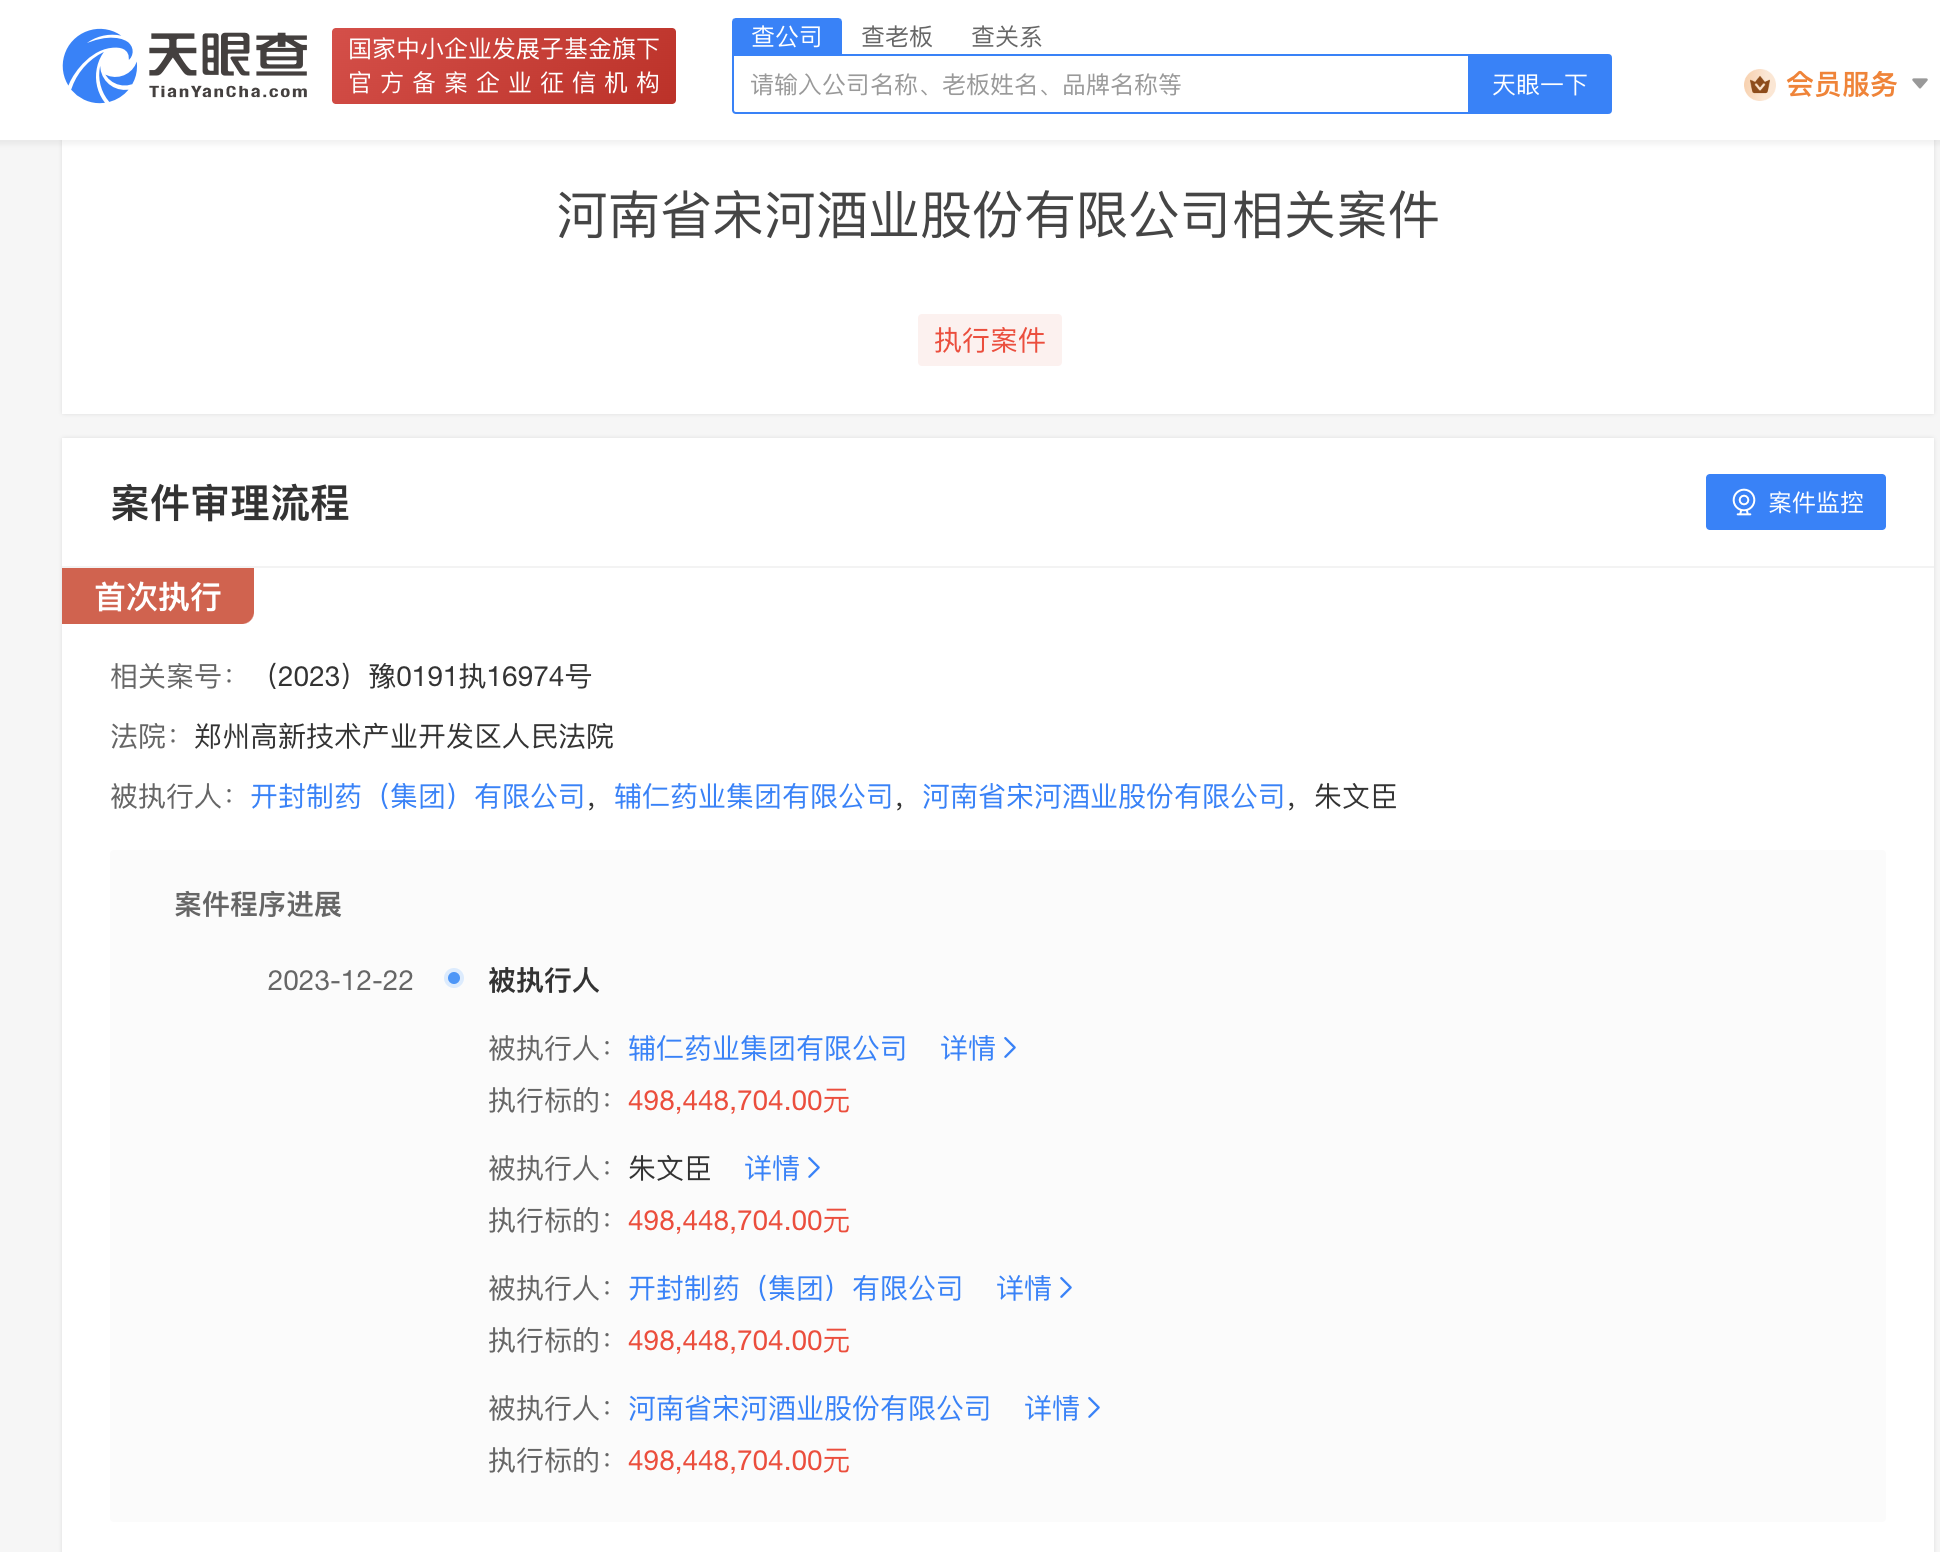The width and height of the screenshot is (1940, 1552).
Task: Click the page title 河南省宋河酒业股份有限公司相关案件
Action: [x=998, y=215]
